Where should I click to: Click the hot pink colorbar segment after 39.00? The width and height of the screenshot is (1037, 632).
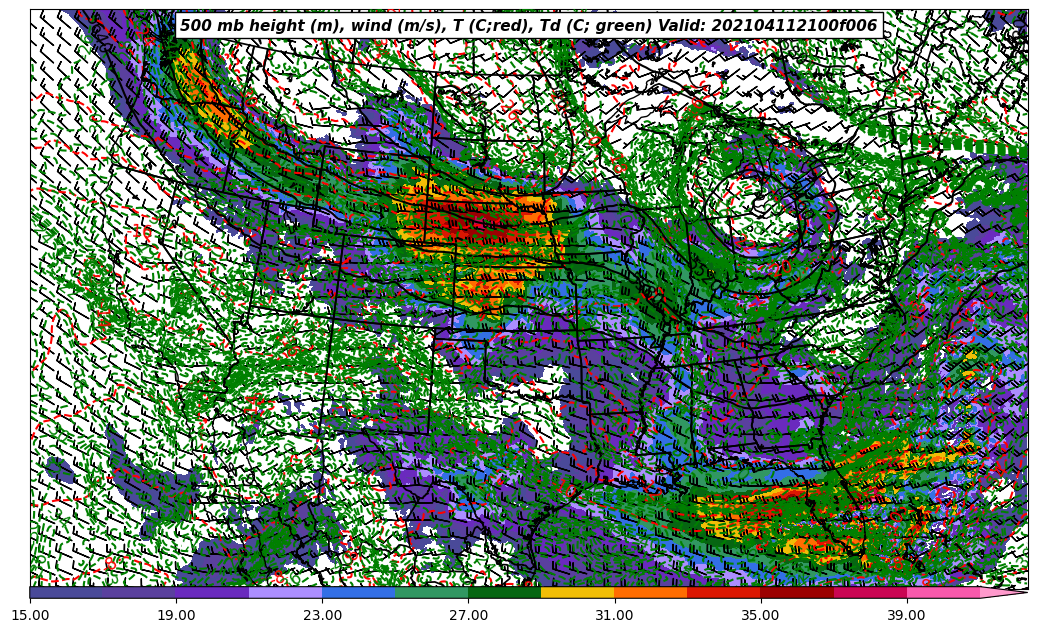[x=942, y=592]
